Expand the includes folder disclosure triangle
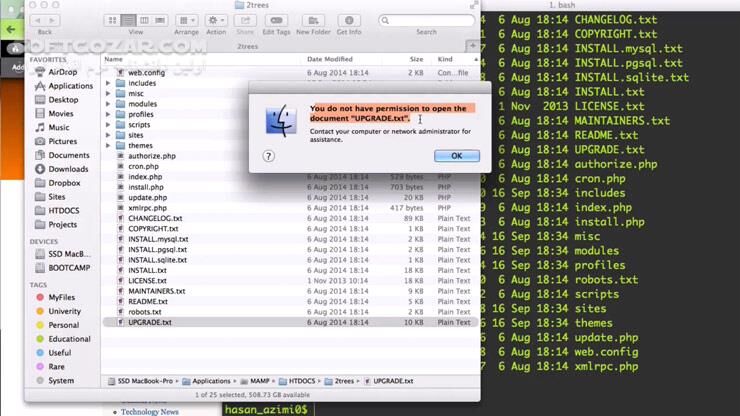Screen dimensions: 740x416 click(108, 83)
